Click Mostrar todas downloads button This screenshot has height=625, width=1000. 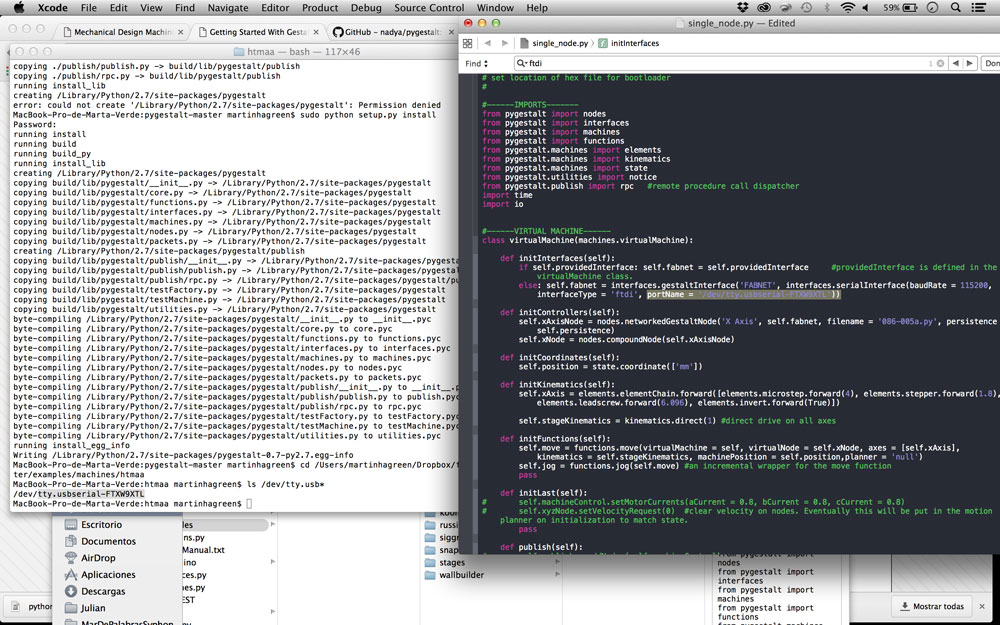(931, 607)
